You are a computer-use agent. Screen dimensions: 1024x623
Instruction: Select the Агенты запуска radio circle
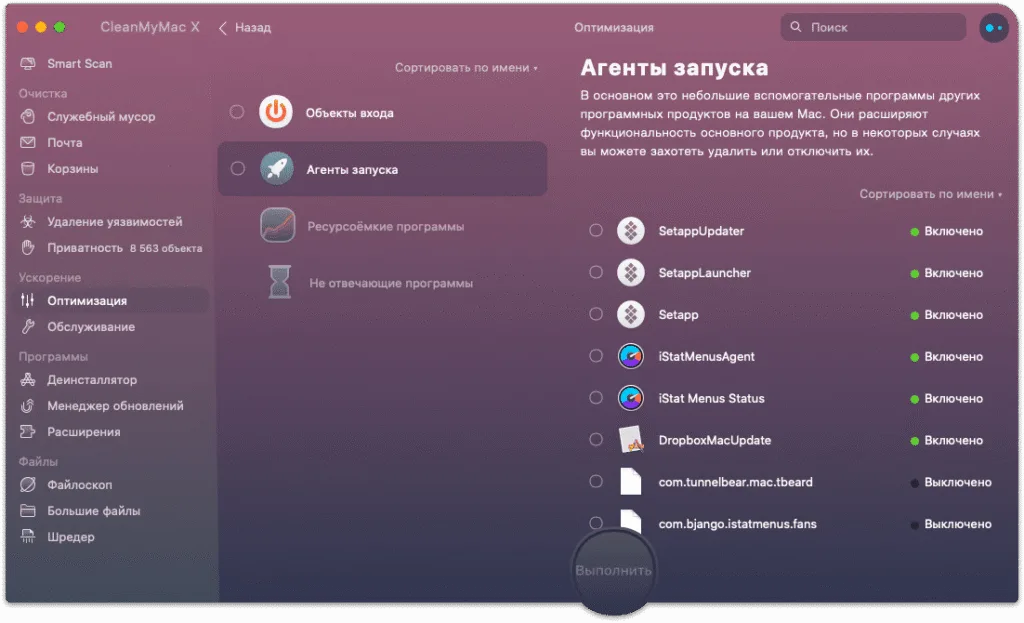pos(238,168)
